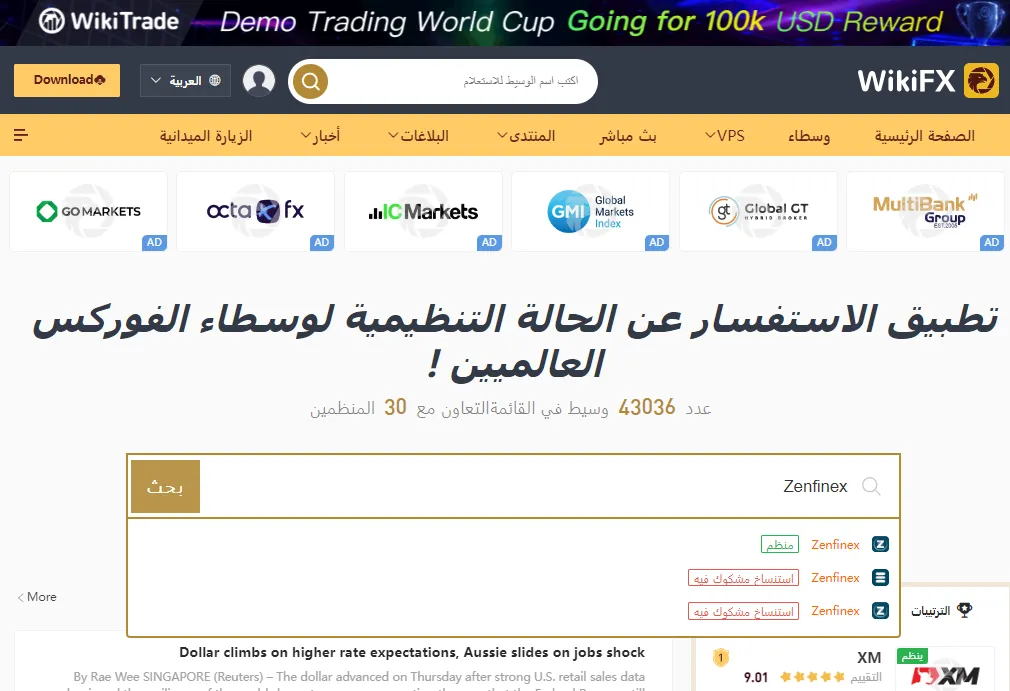Open the GO Markets ad card
This screenshot has height=691, width=1010.
tap(88, 211)
